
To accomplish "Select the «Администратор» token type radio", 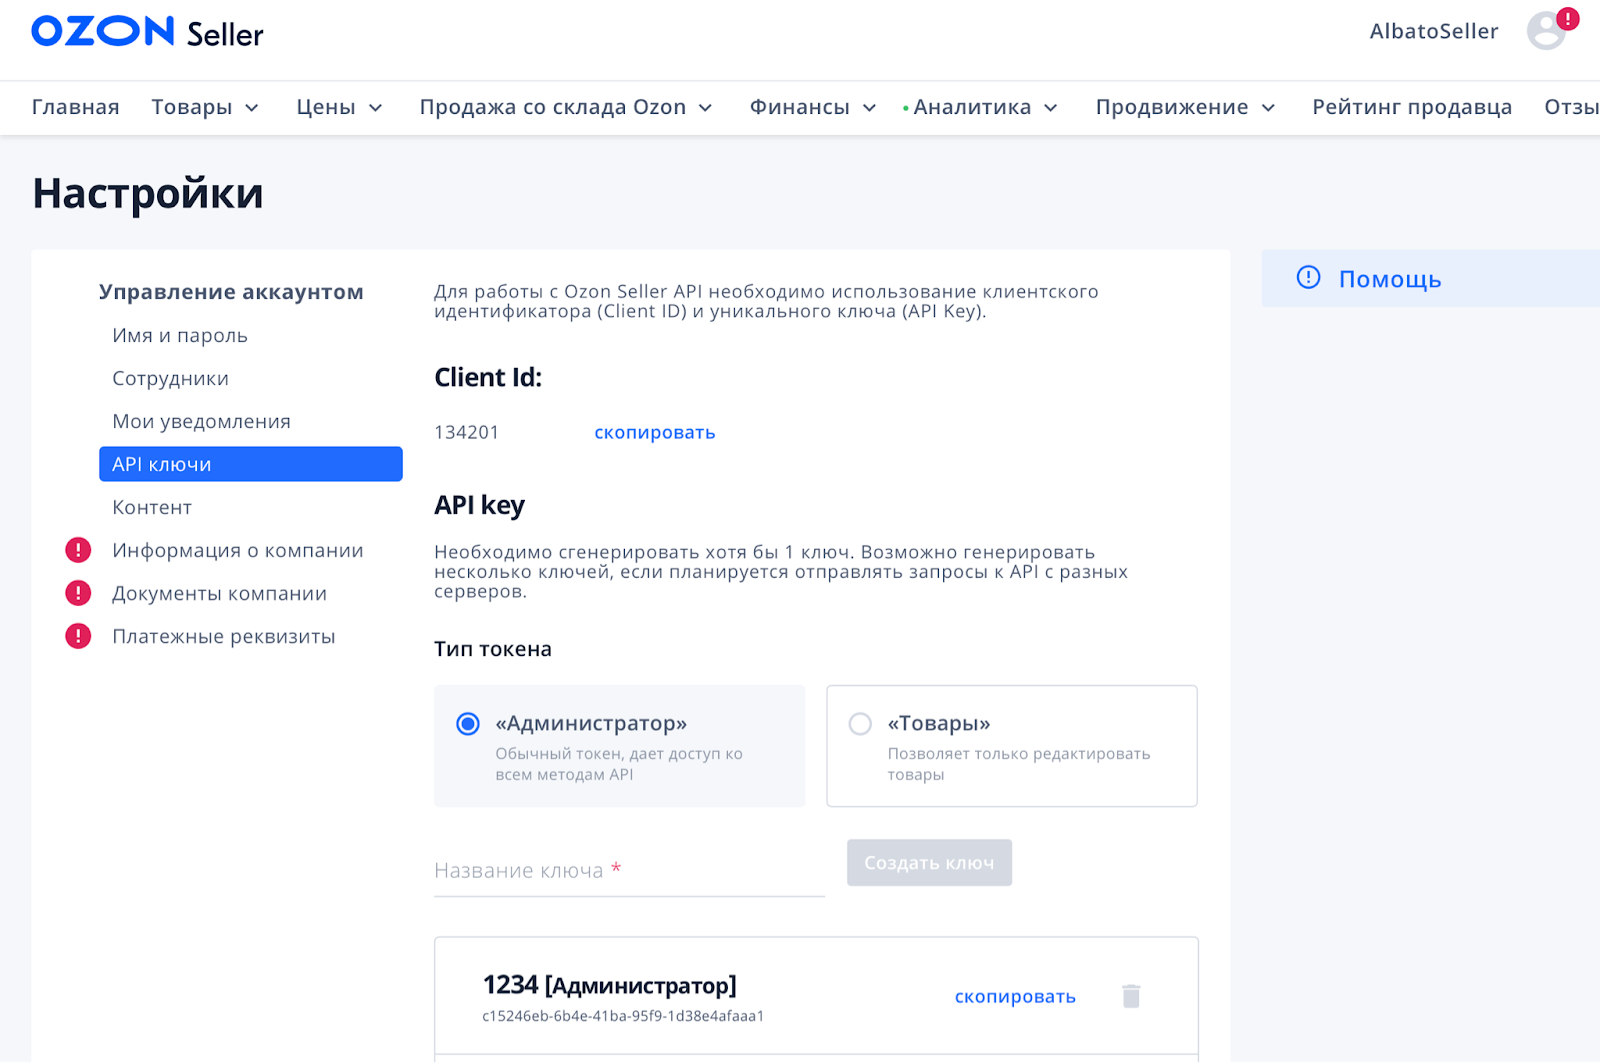I will tap(468, 724).
